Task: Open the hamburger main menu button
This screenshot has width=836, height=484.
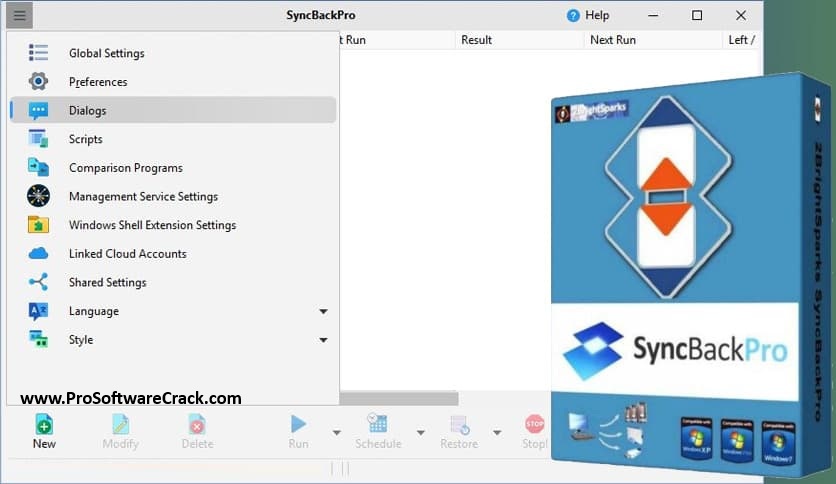Action: coord(20,15)
